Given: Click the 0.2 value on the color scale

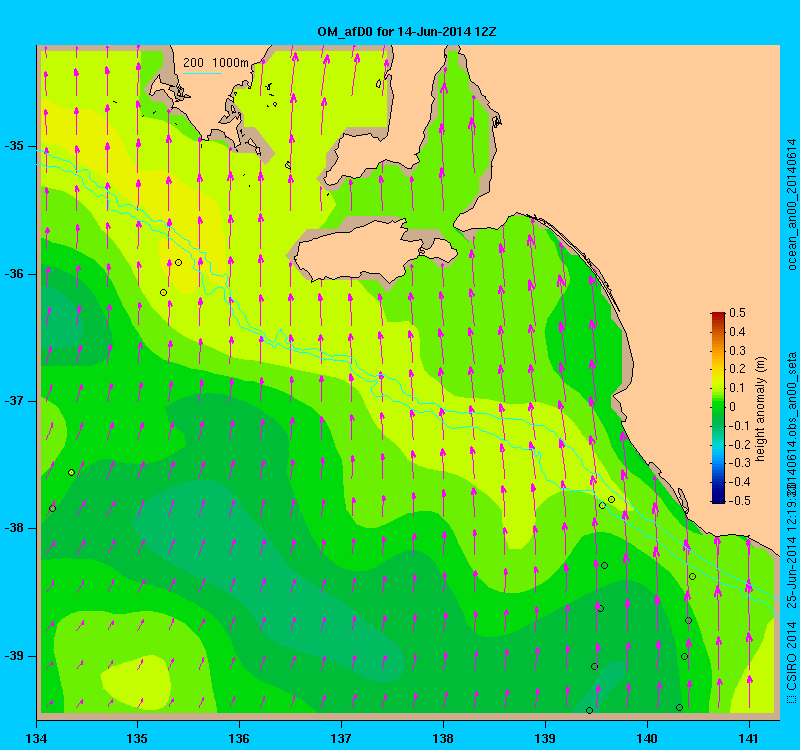Looking at the screenshot, I should click(738, 369).
